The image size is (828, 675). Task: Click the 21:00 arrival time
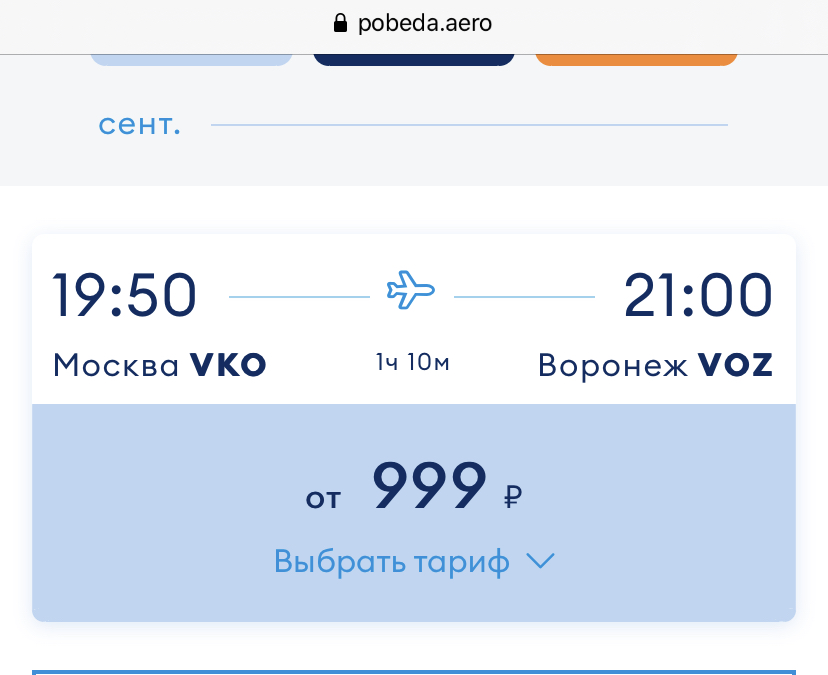(698, 295)
